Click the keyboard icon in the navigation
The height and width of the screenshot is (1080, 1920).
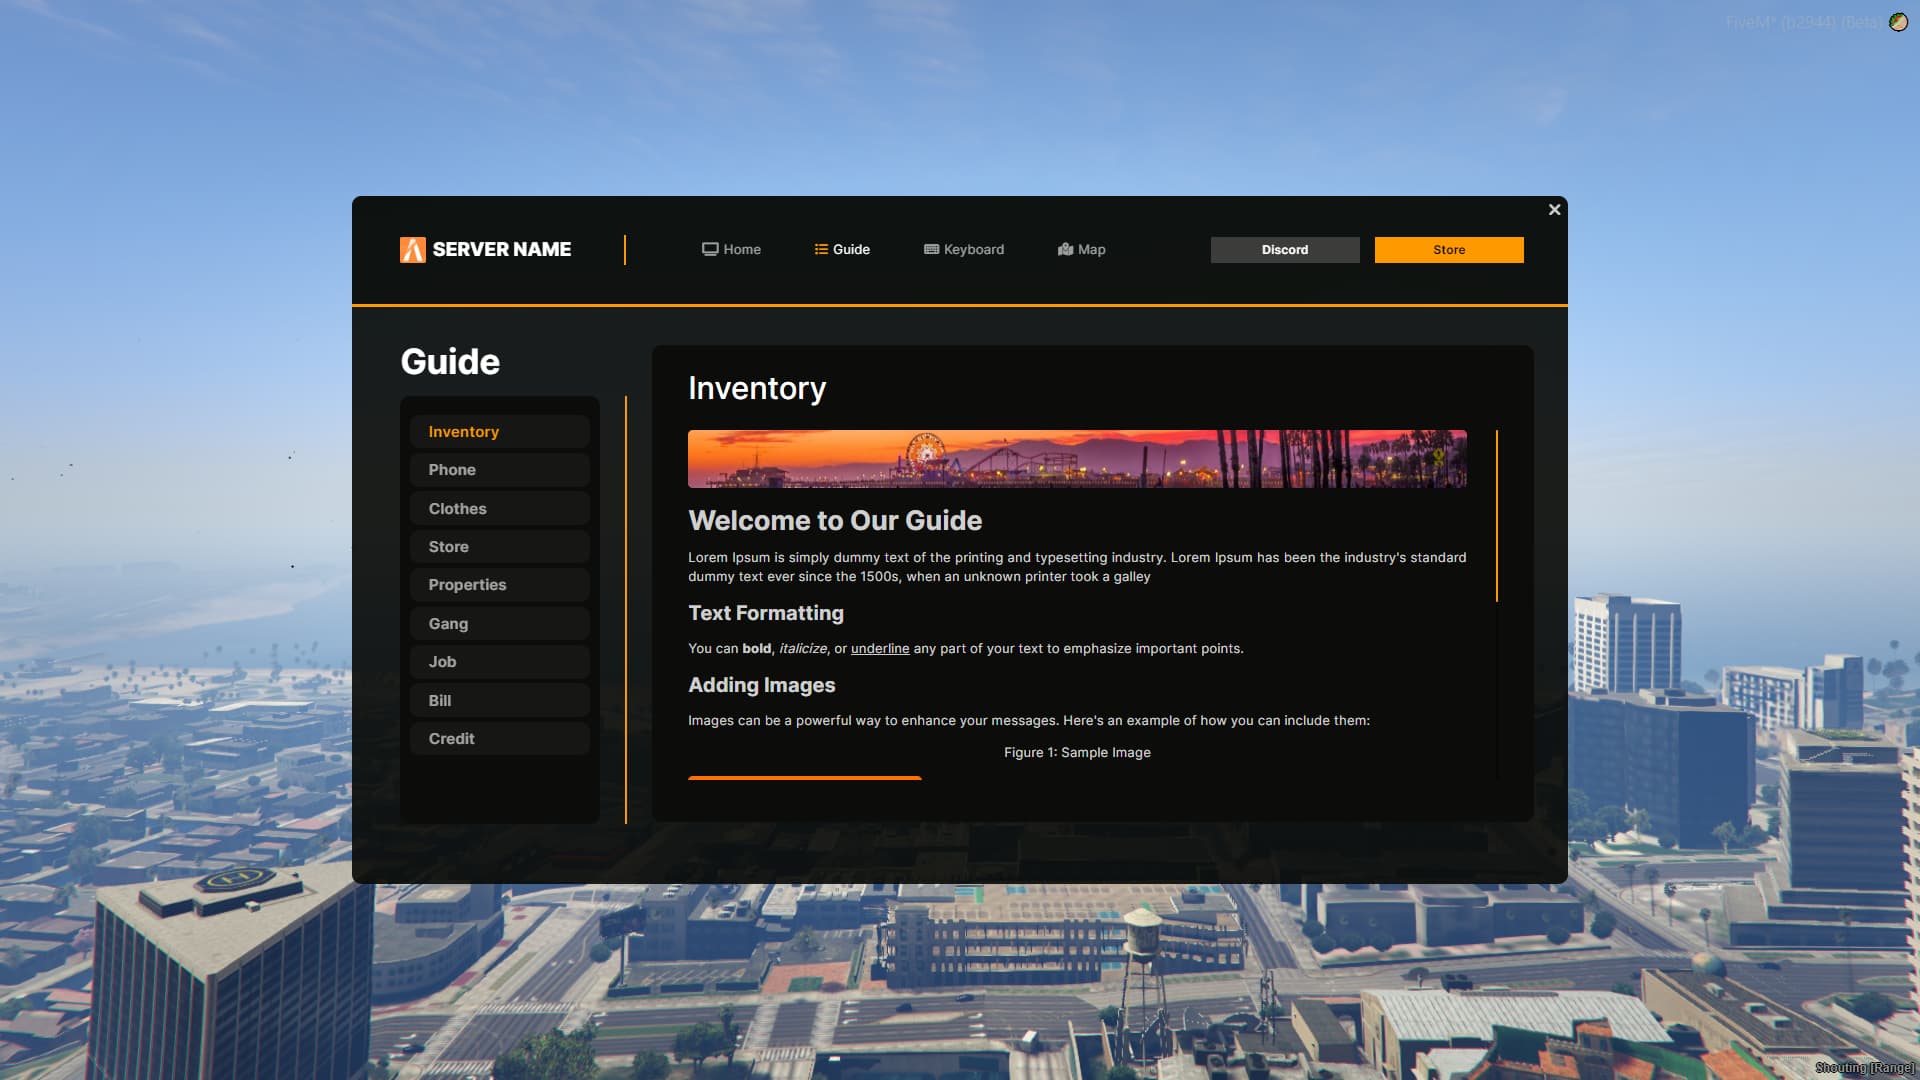(931, 250)
